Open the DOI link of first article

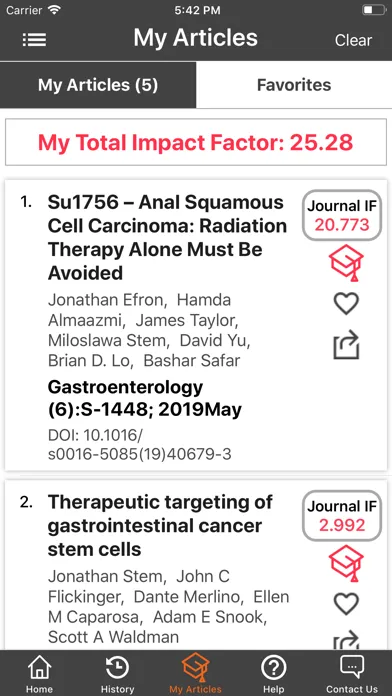click(140, 445)
